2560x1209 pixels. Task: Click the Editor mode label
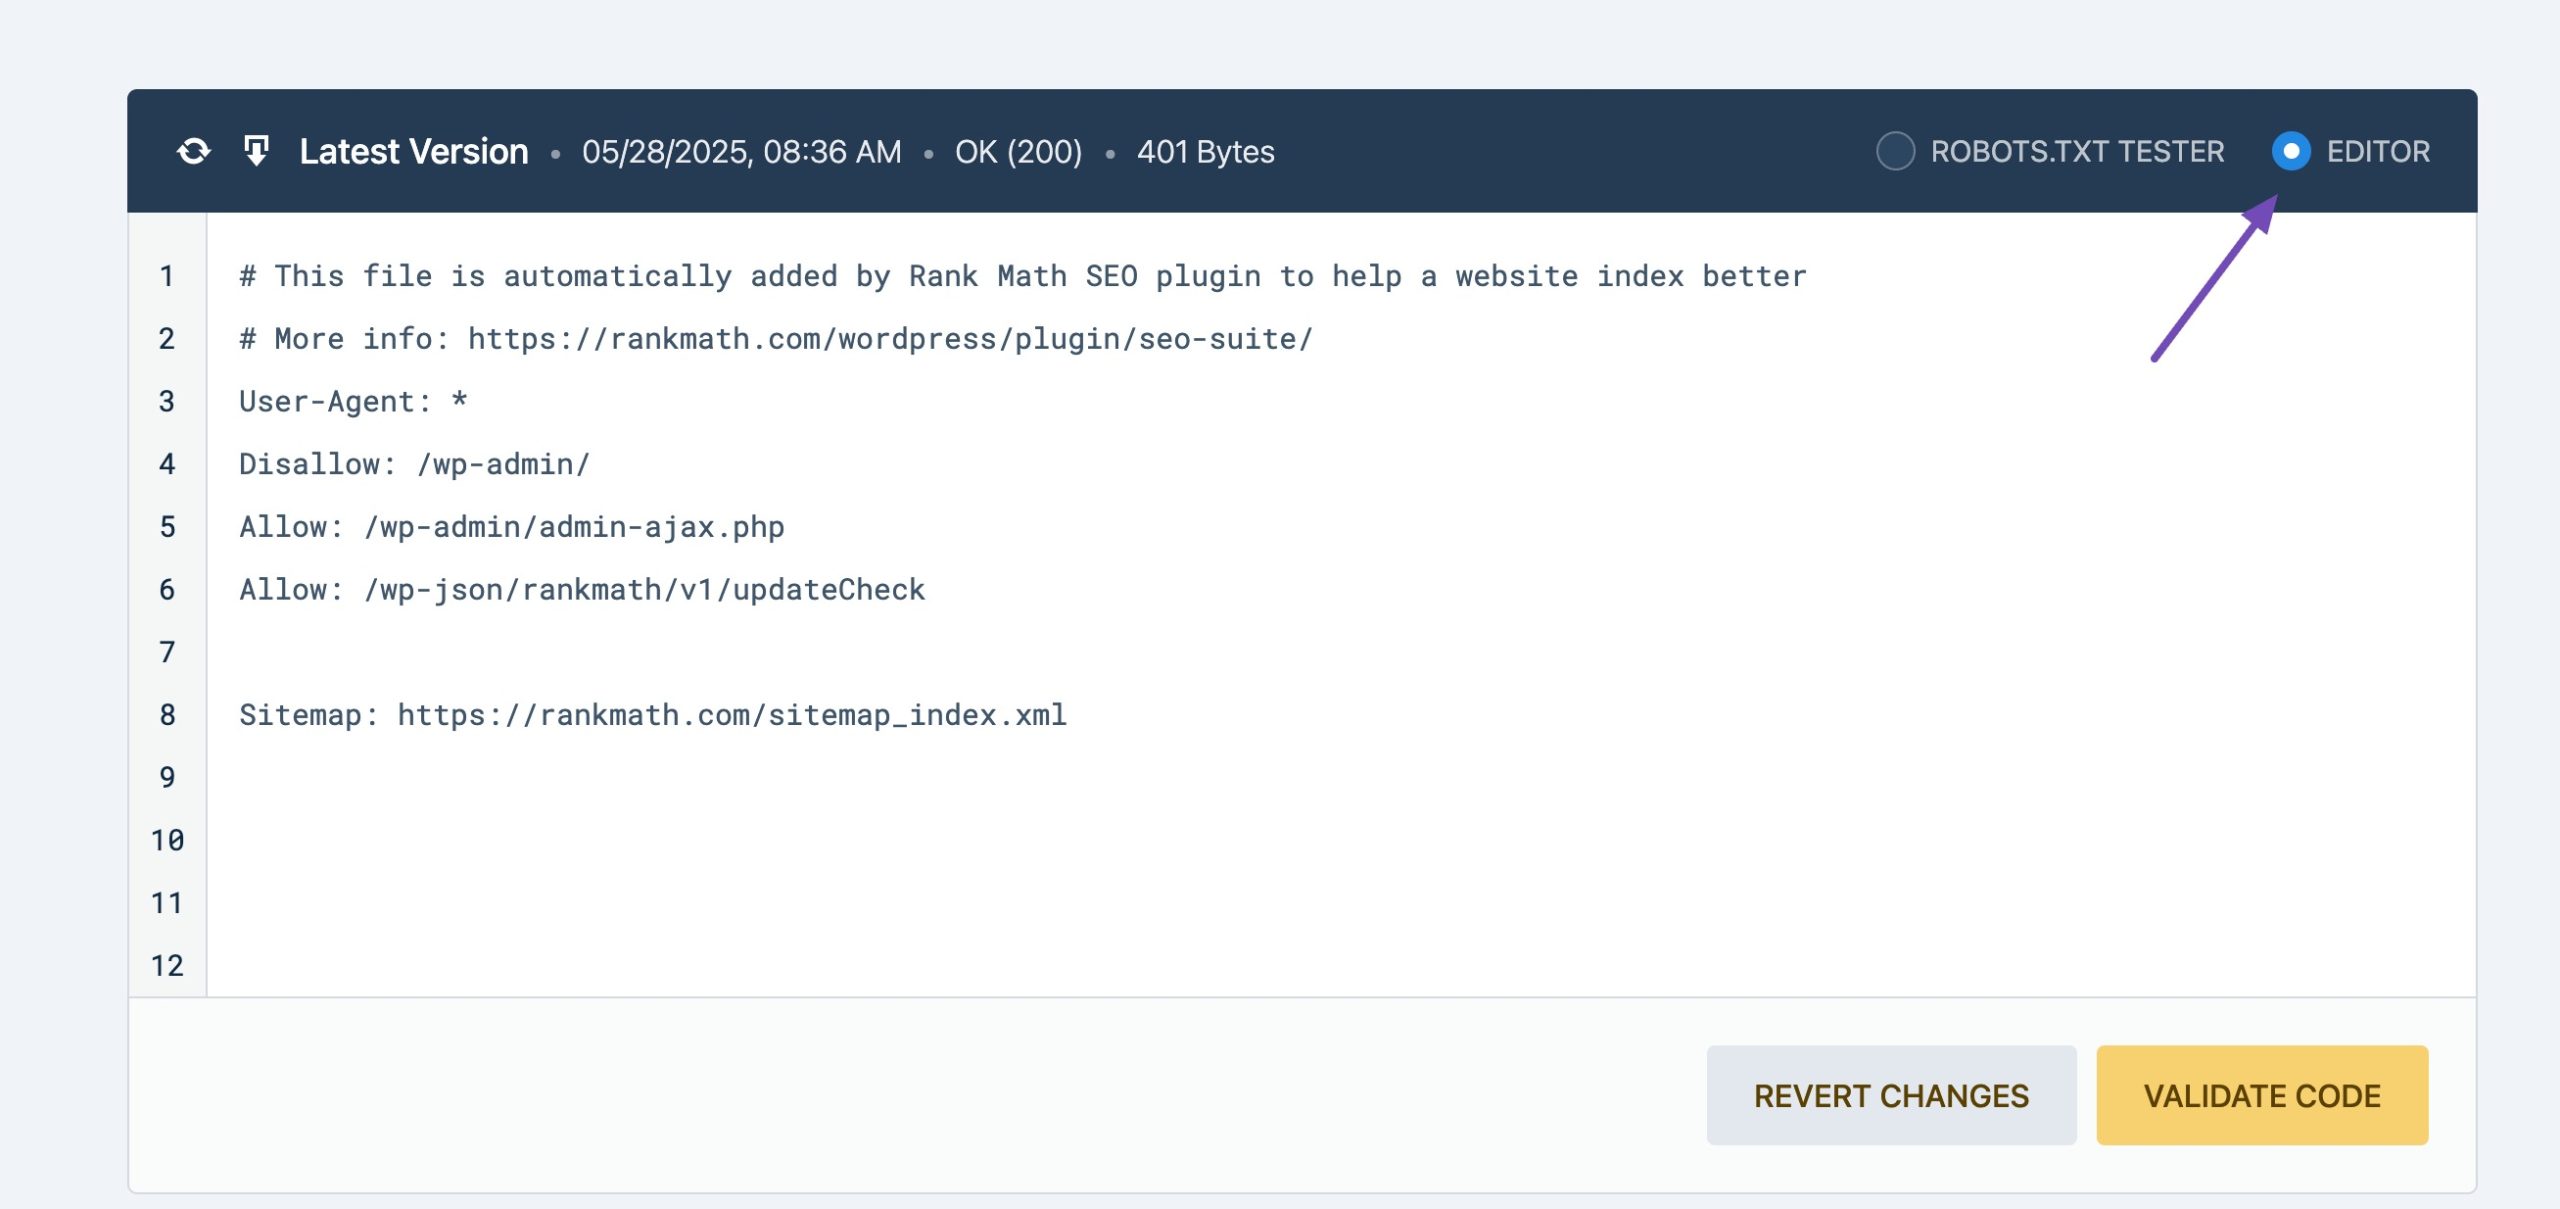(x=2378, y=152)
